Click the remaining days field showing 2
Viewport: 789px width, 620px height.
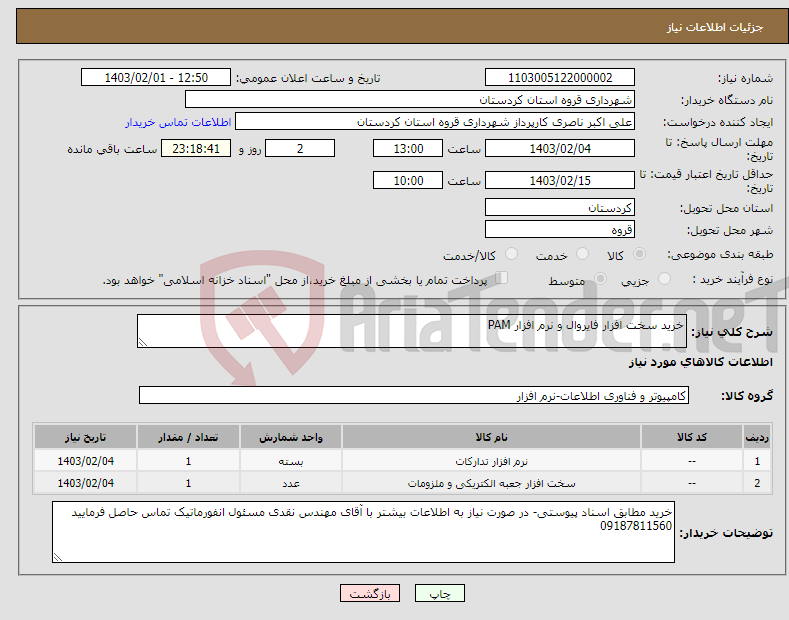point(300,148)
